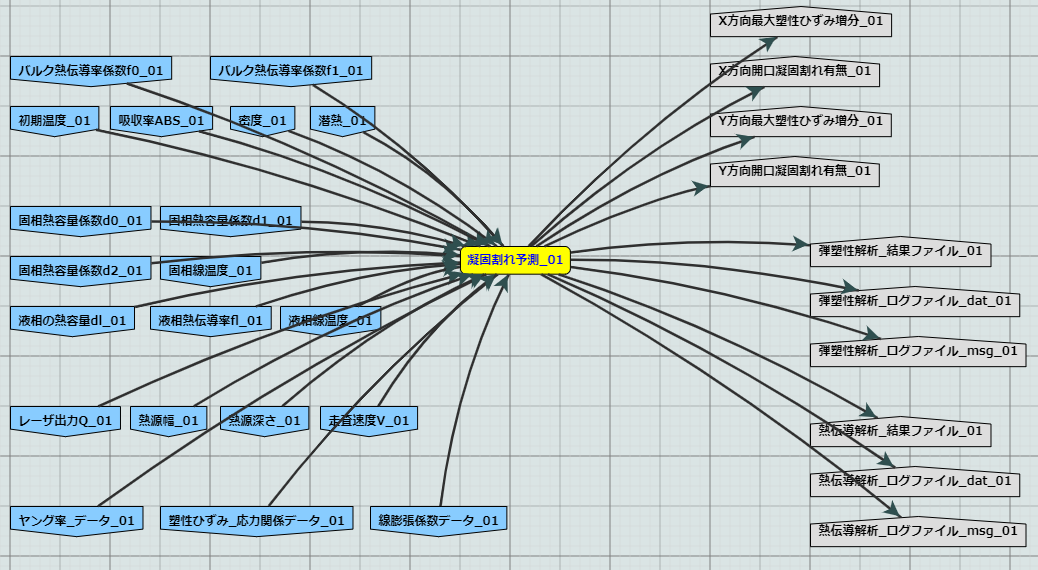Viewport: 1038px width, 570px height.
Task: Click the 液相熱伝導率fl_01 node
Action: pyautogui.click(x=211, y=321)
